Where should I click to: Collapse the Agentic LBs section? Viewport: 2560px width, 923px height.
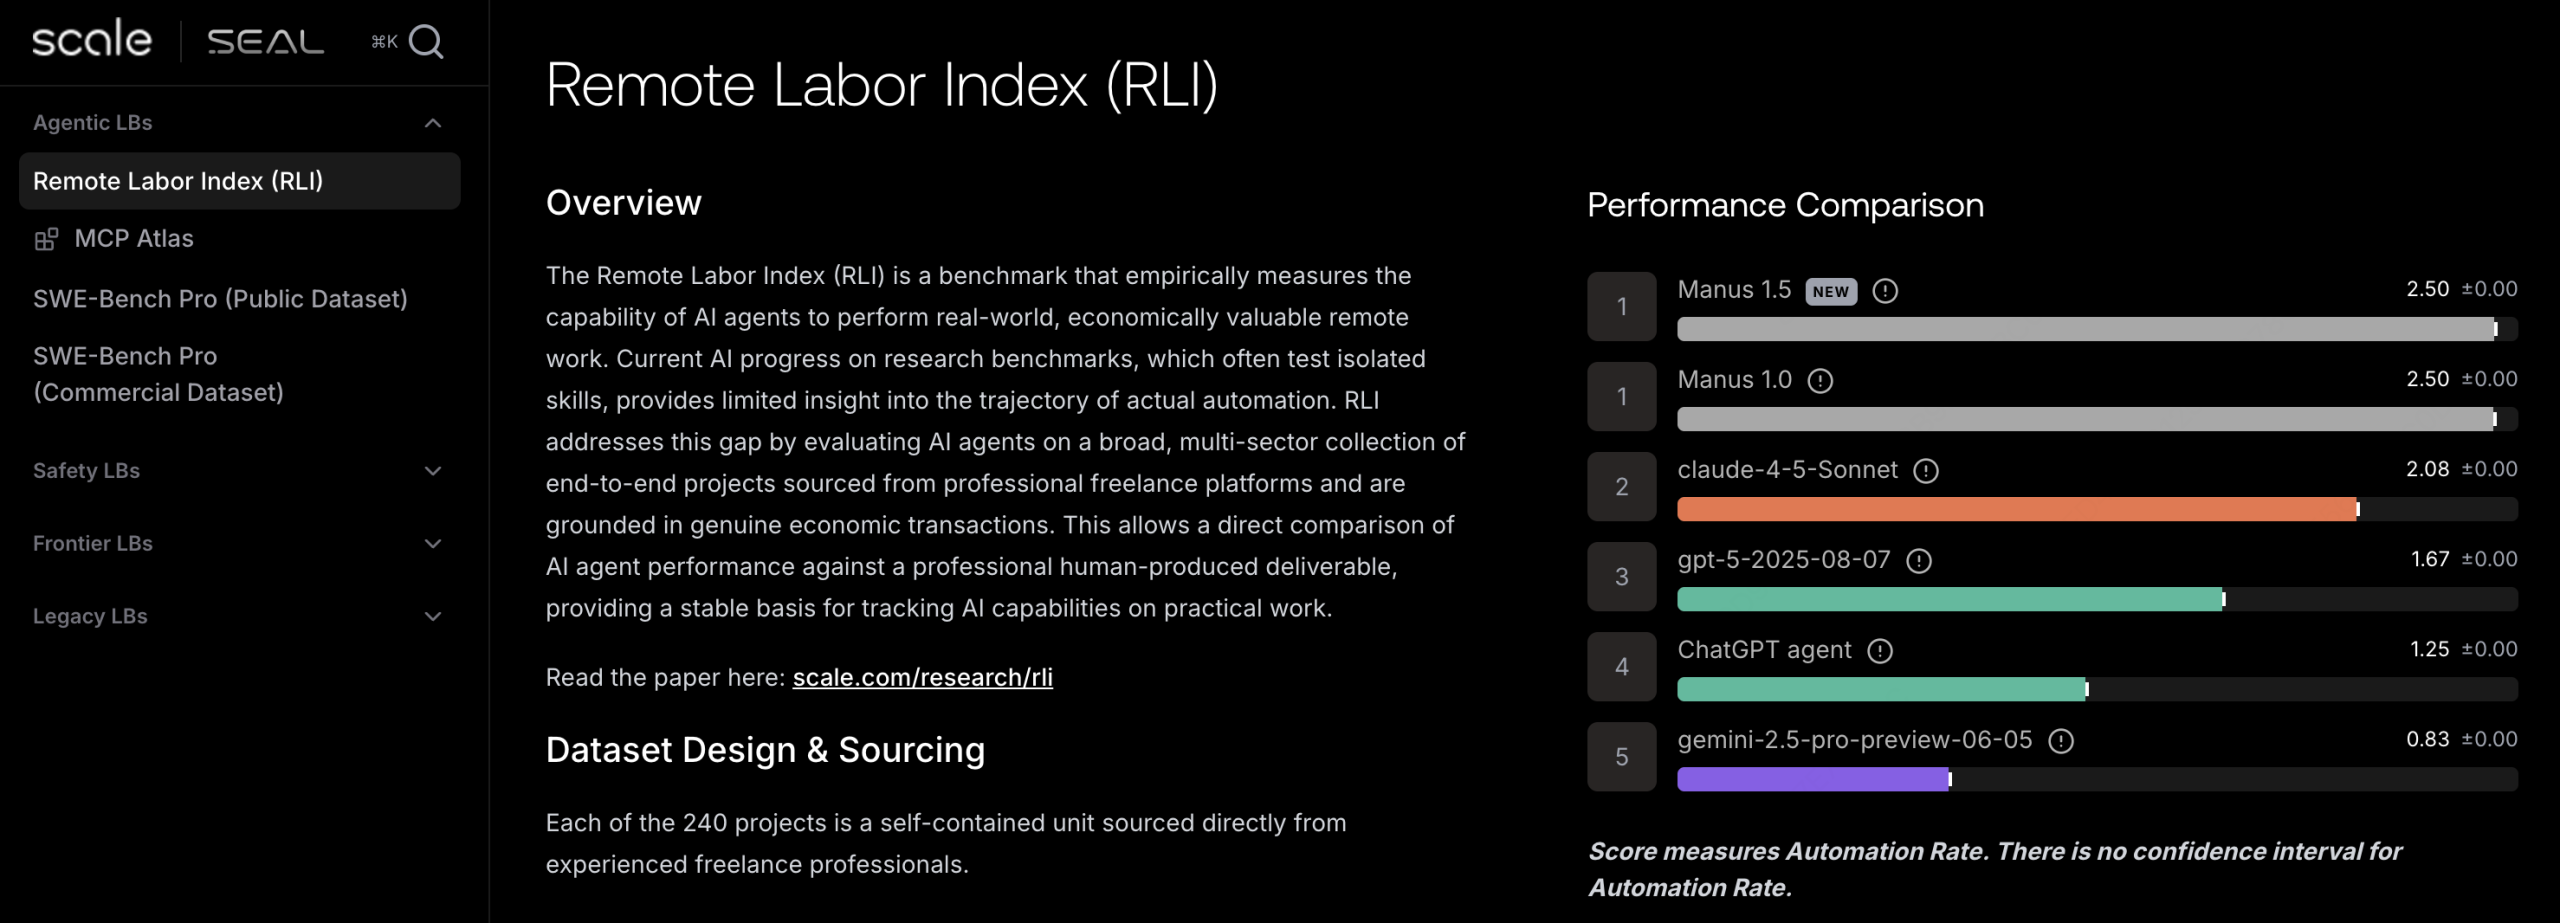point(433,123)
